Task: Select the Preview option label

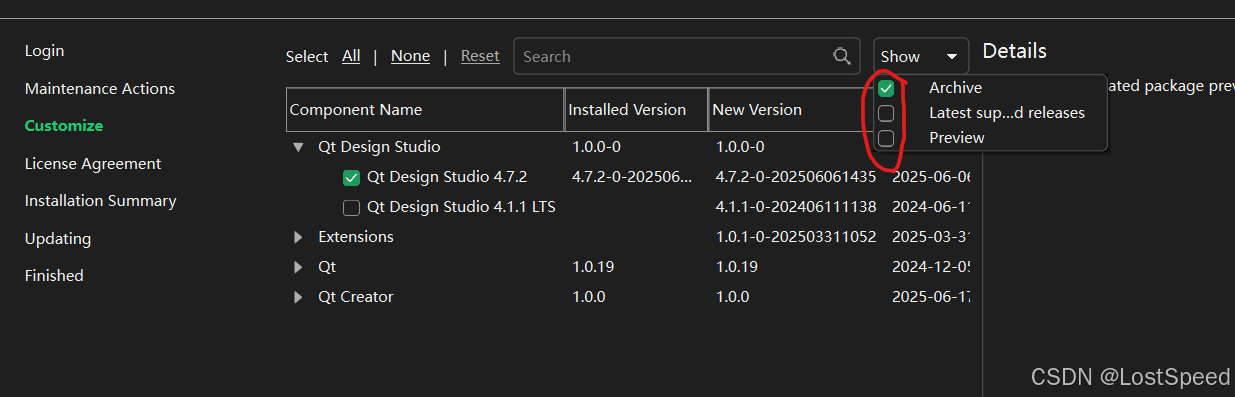Action: pos(956,138)
